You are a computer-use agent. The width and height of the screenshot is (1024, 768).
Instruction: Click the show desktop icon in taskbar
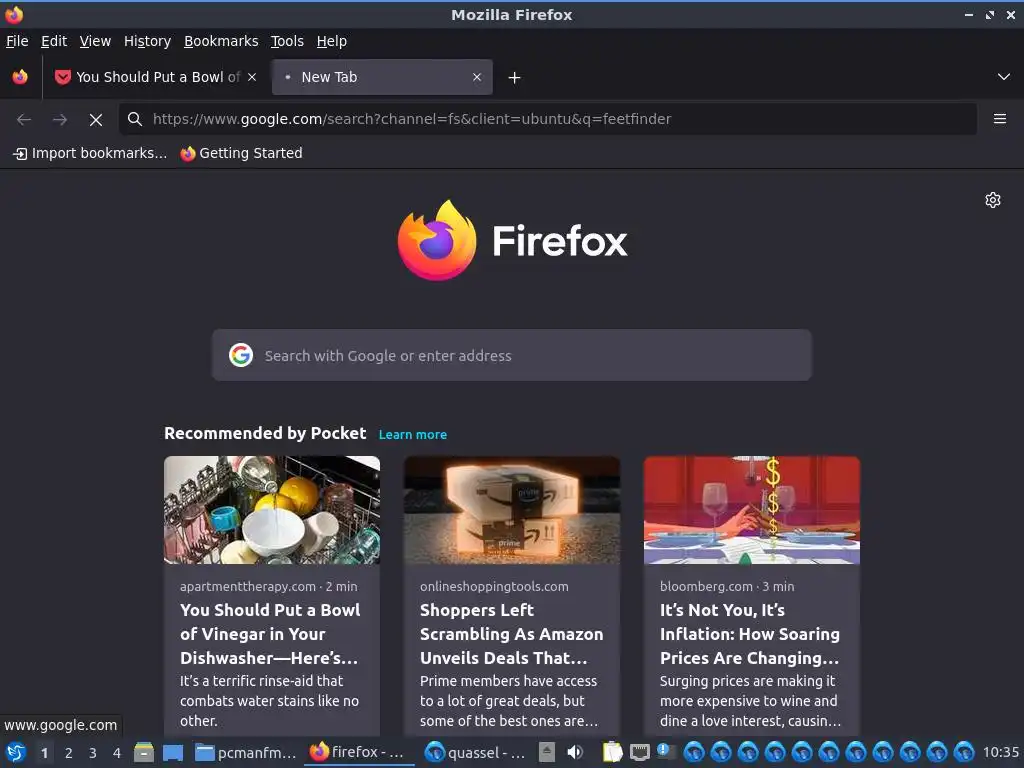[x=173, y=753]
